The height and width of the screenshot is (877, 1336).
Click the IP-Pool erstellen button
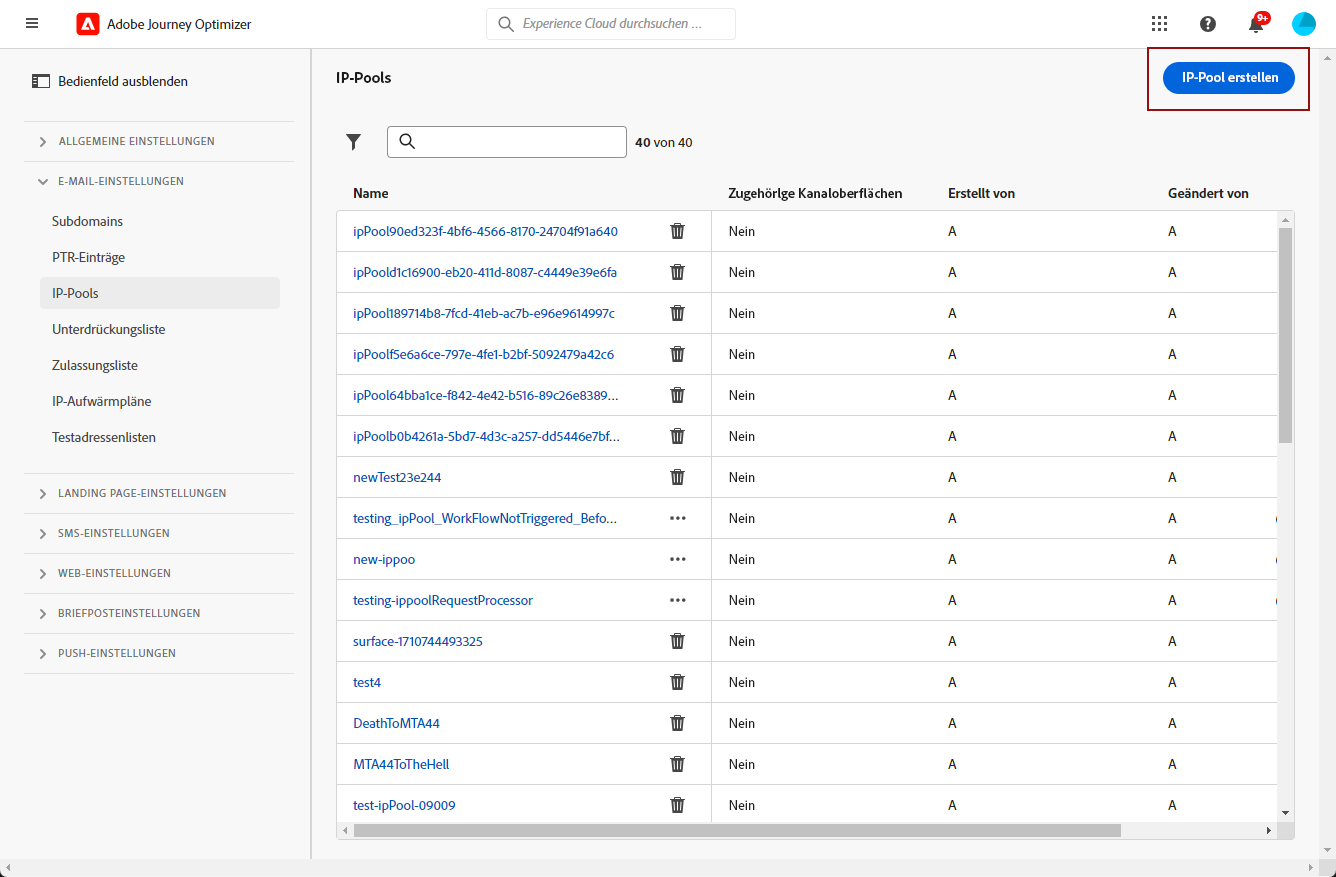(x=1229, y=77)
